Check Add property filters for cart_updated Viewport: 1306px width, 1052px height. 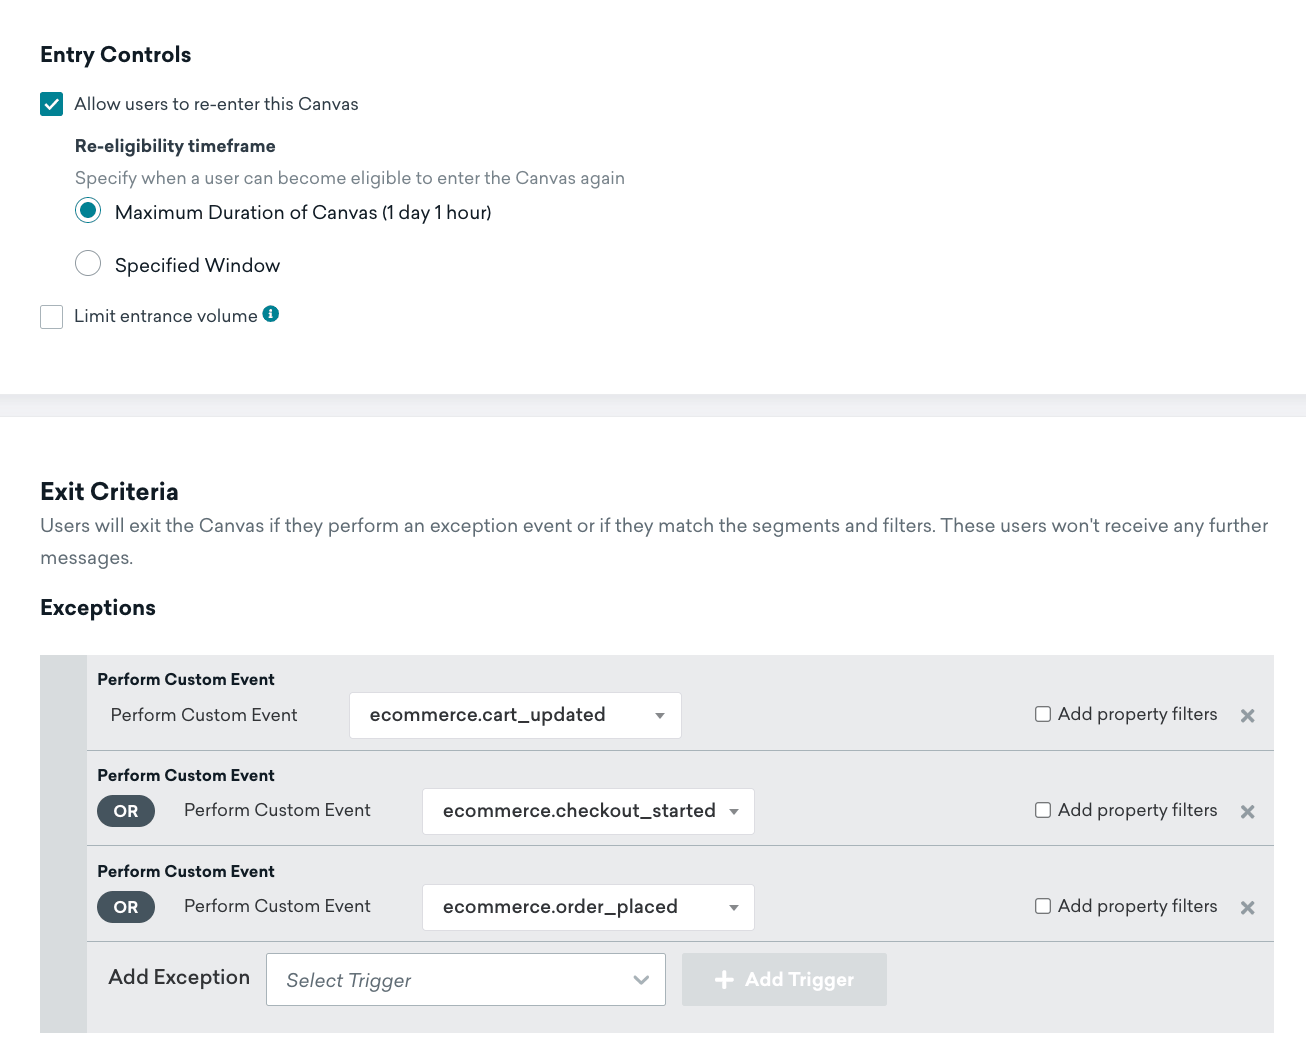click(x=1043, y=714)
